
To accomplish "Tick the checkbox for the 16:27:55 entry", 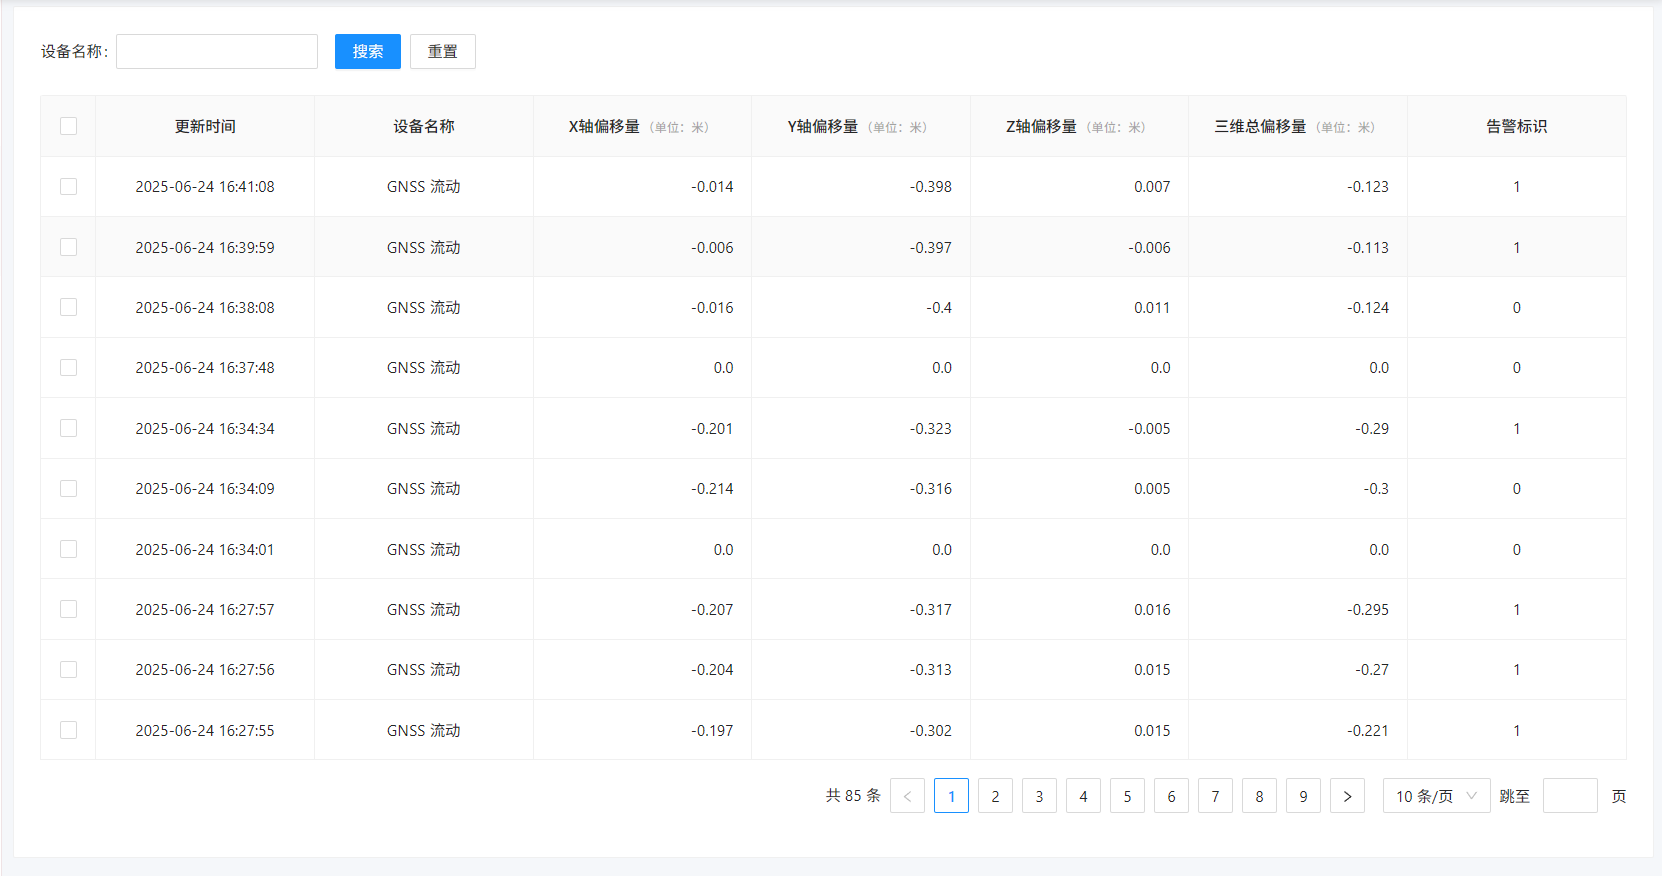I will click(x=68, y=730).
